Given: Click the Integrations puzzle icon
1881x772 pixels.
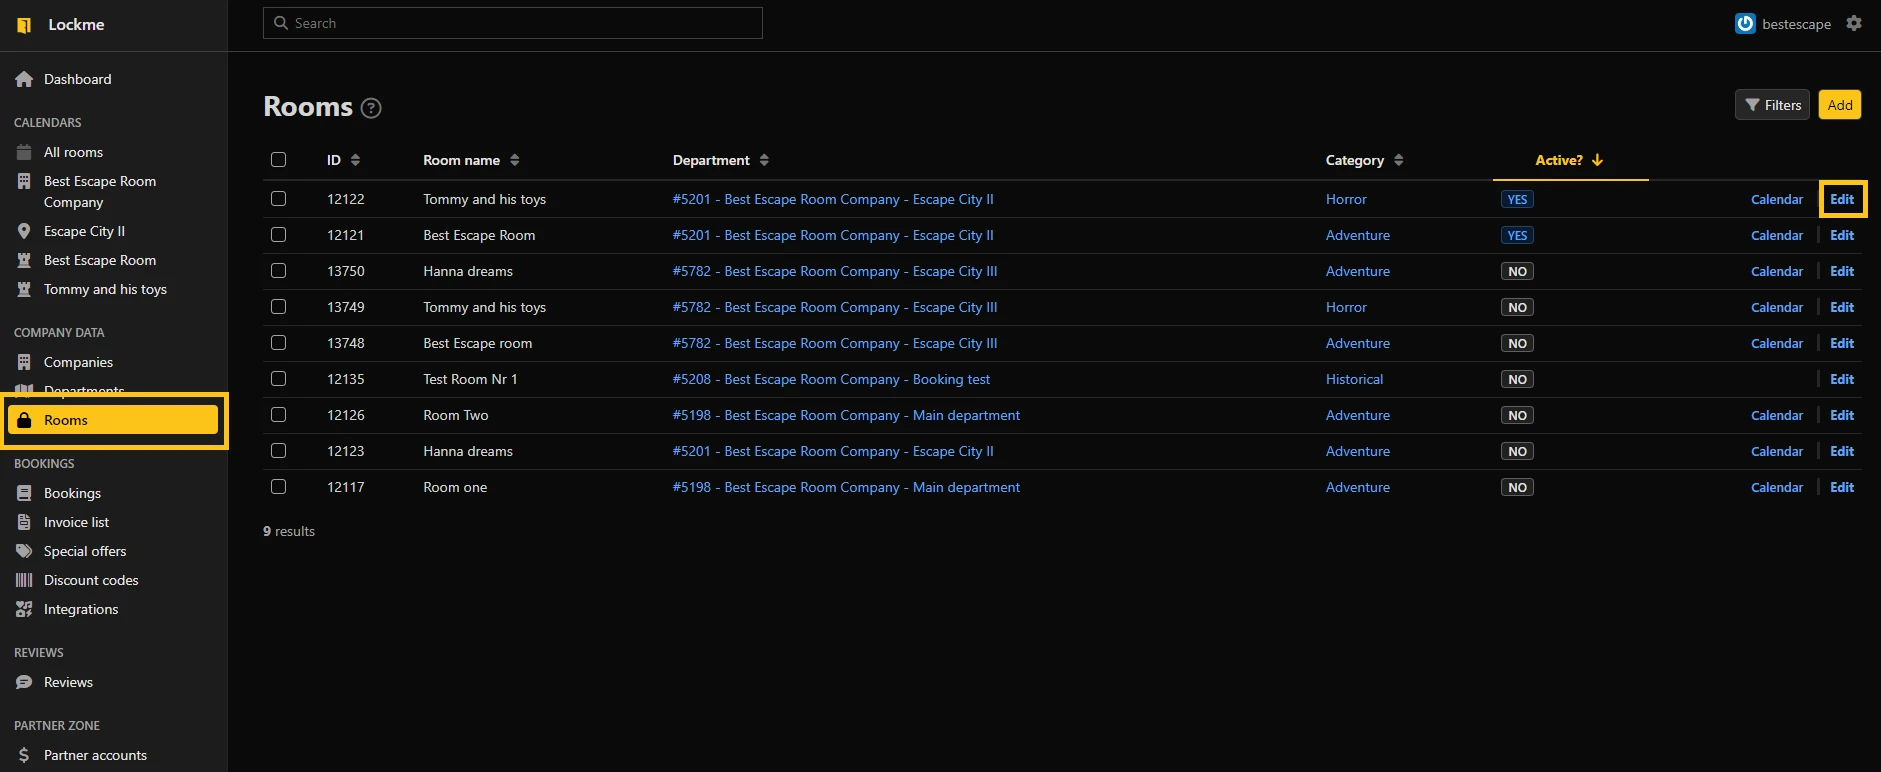Looking at the screenshot, I should pos(24,610).
